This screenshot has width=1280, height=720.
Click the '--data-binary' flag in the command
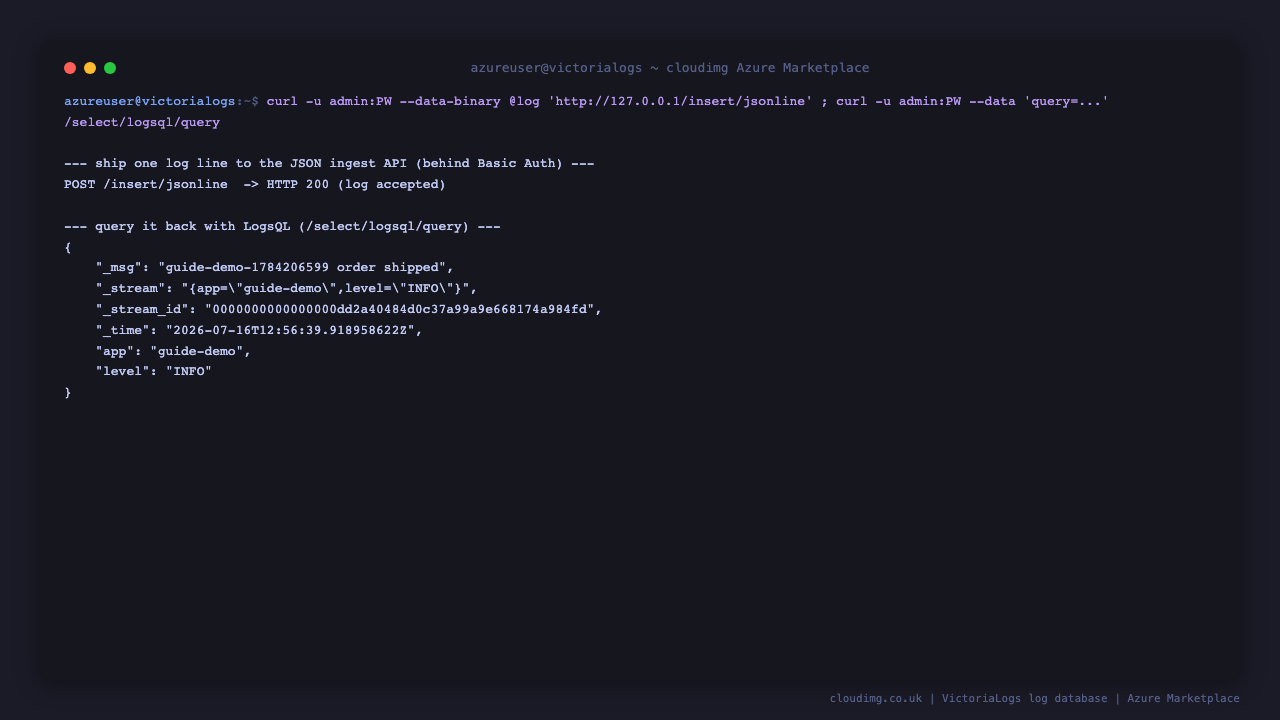(450, 101)
